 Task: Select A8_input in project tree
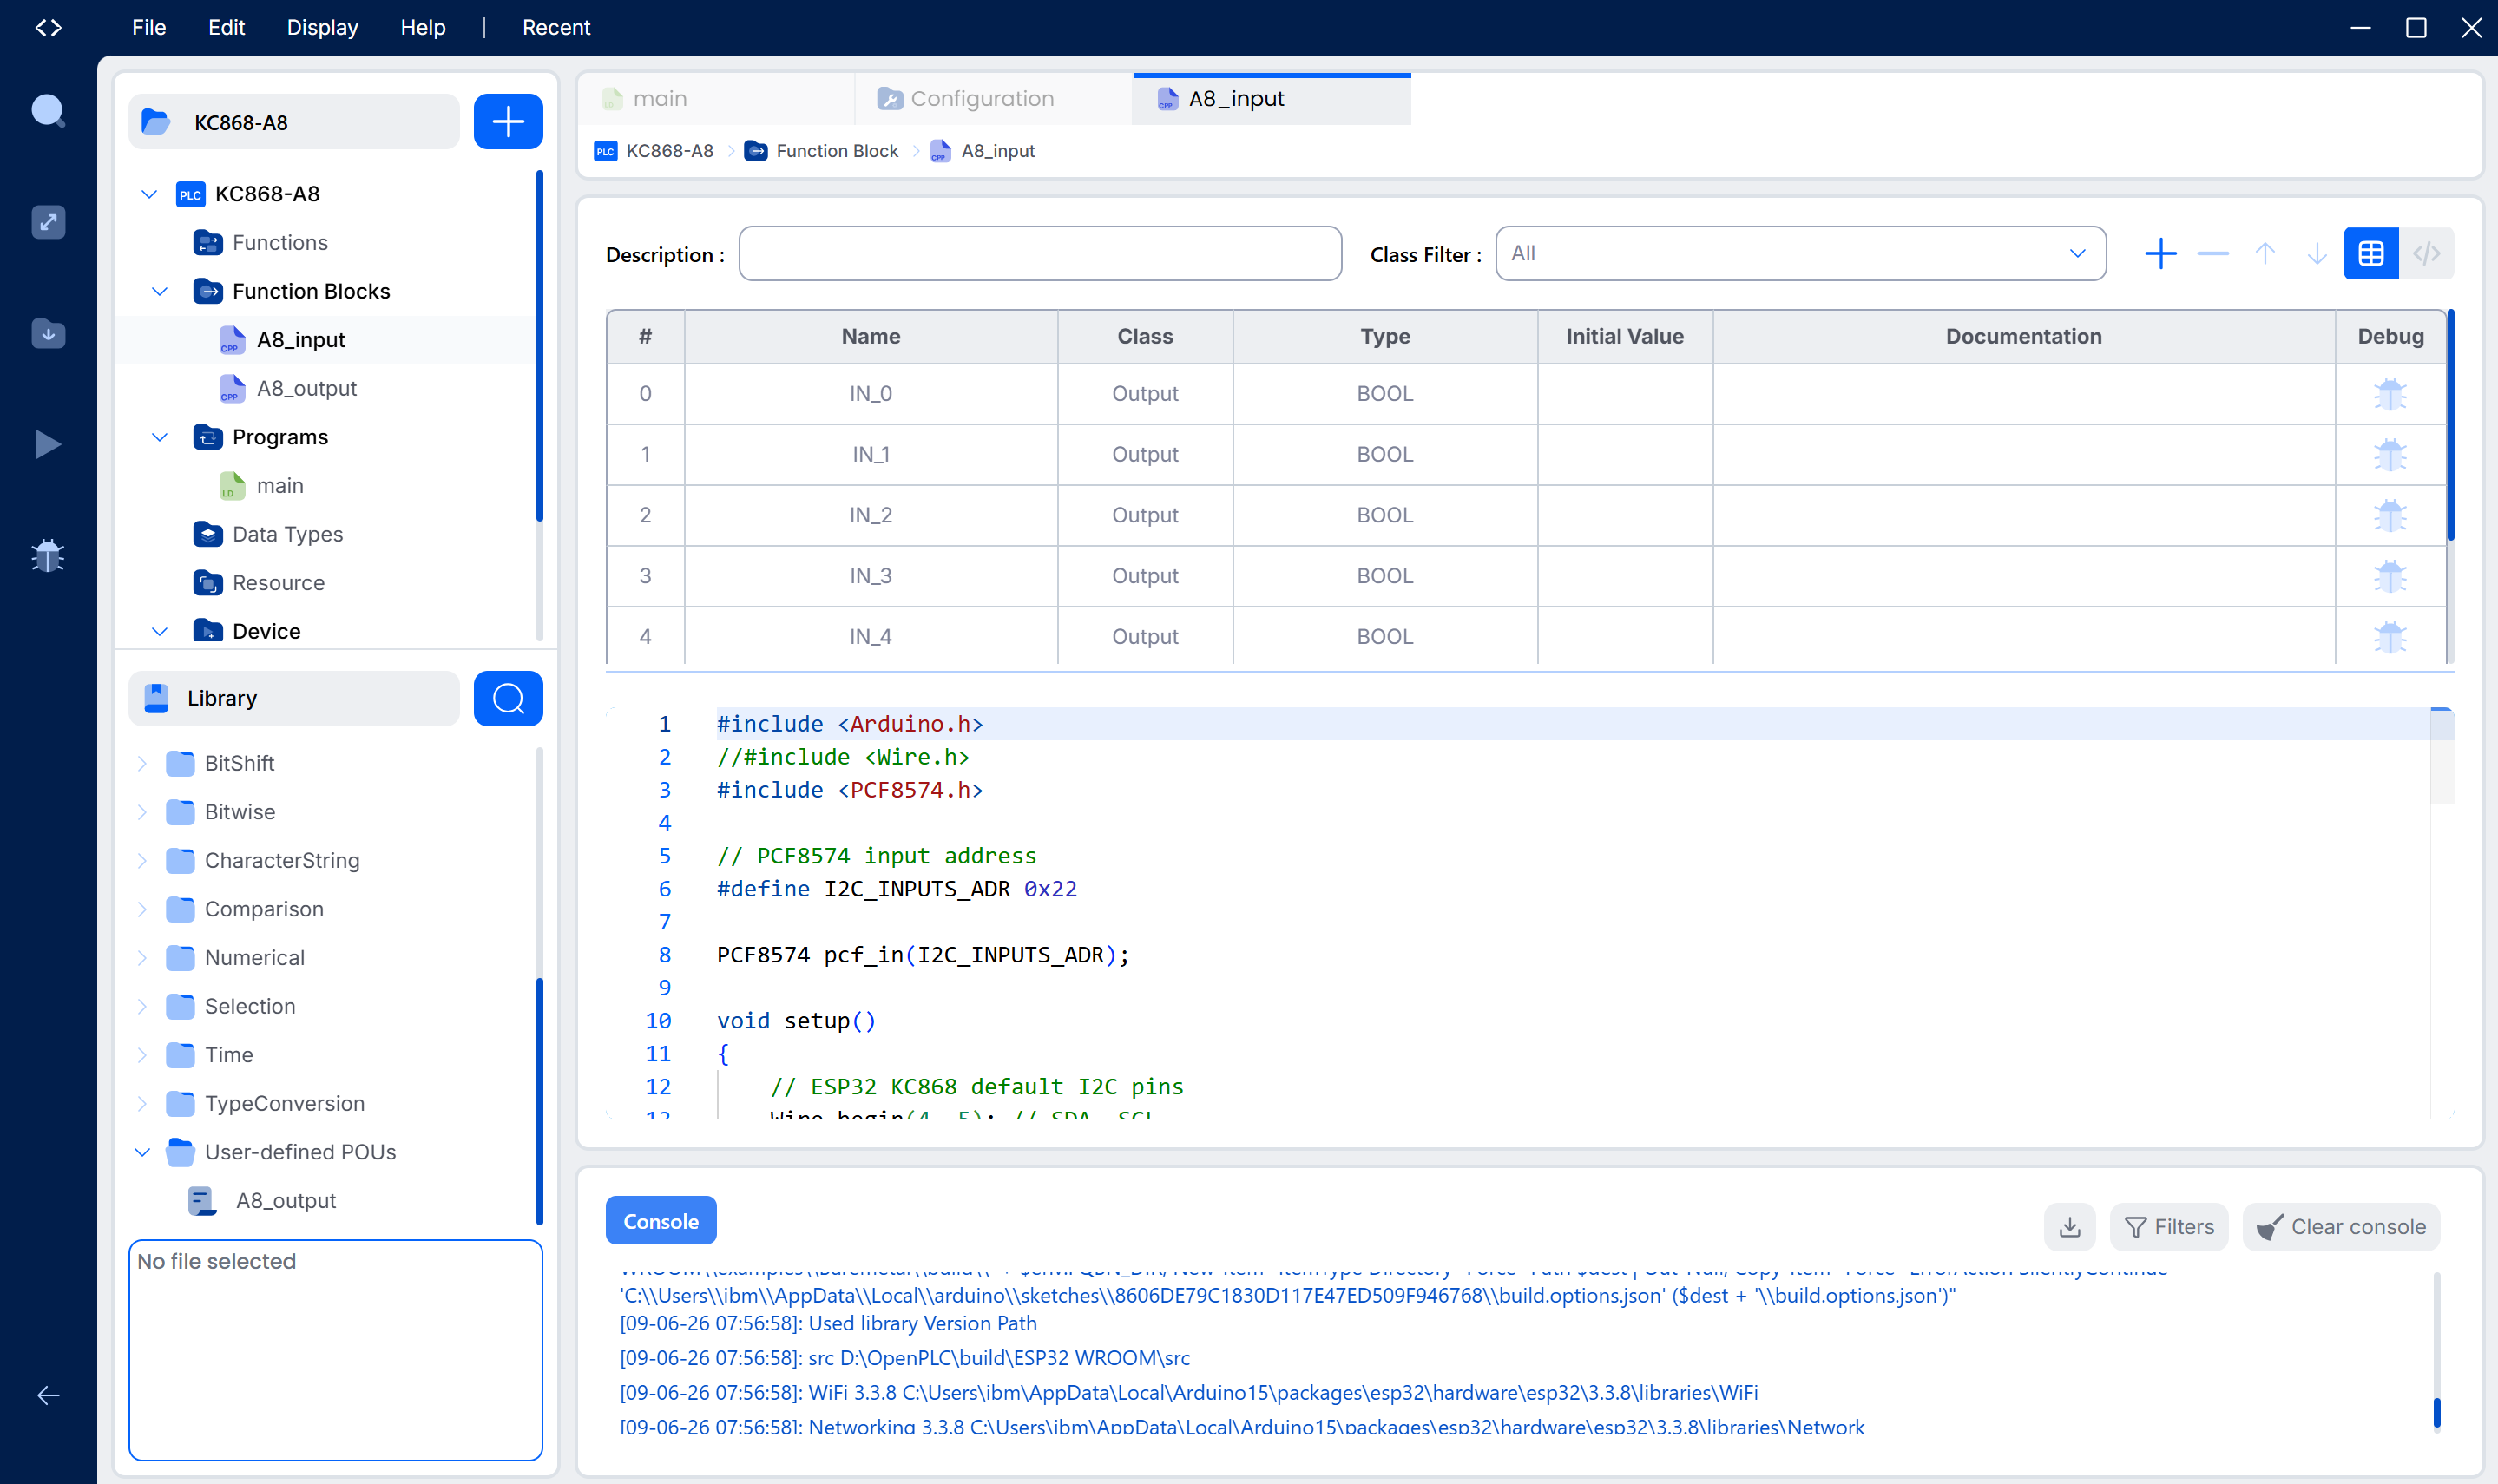click(300, 340)
